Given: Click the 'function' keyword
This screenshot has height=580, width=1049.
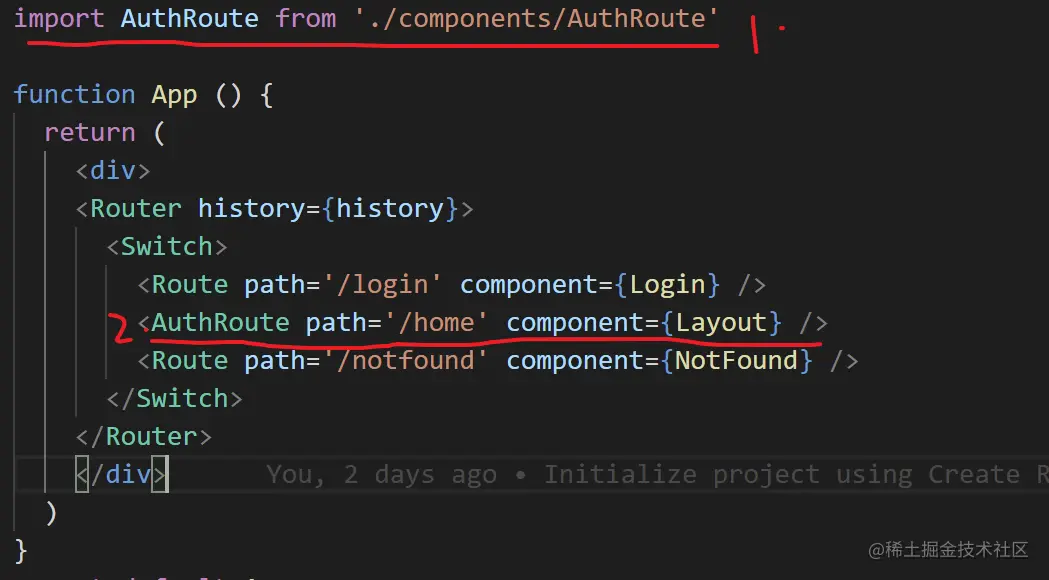Looking at the screenshot, I should 74,94.
